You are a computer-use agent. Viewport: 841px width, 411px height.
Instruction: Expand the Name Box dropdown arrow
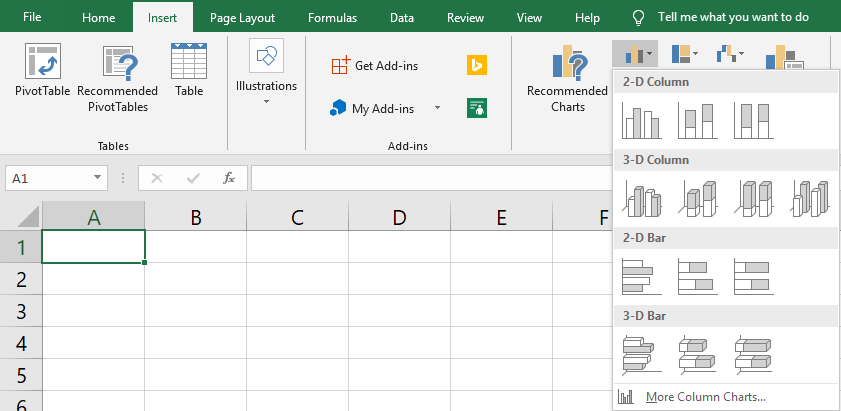(x=97, y=178)
